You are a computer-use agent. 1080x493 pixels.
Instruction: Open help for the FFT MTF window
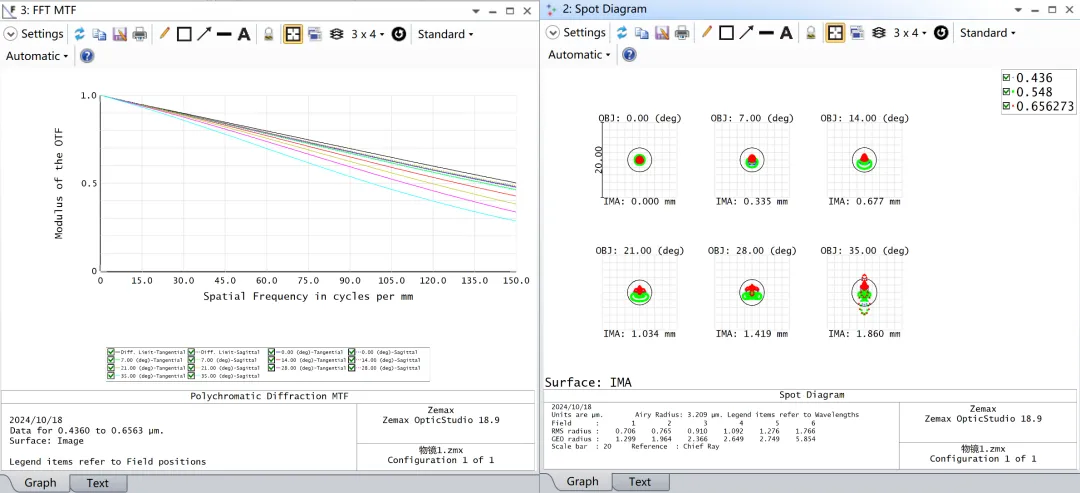87,56
